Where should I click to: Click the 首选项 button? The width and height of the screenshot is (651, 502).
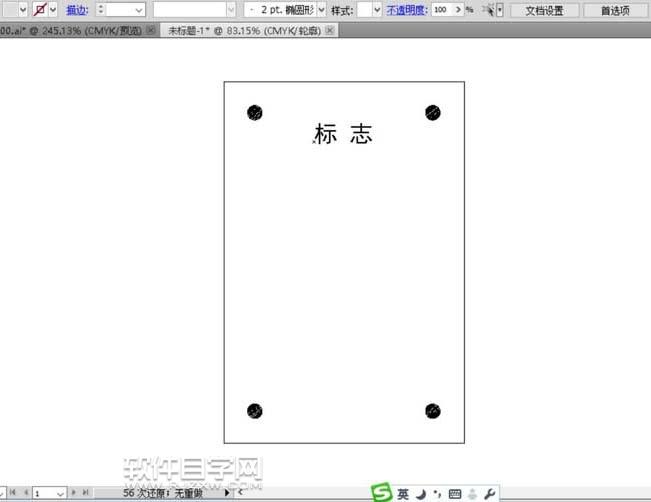click(x=615, y=10)
